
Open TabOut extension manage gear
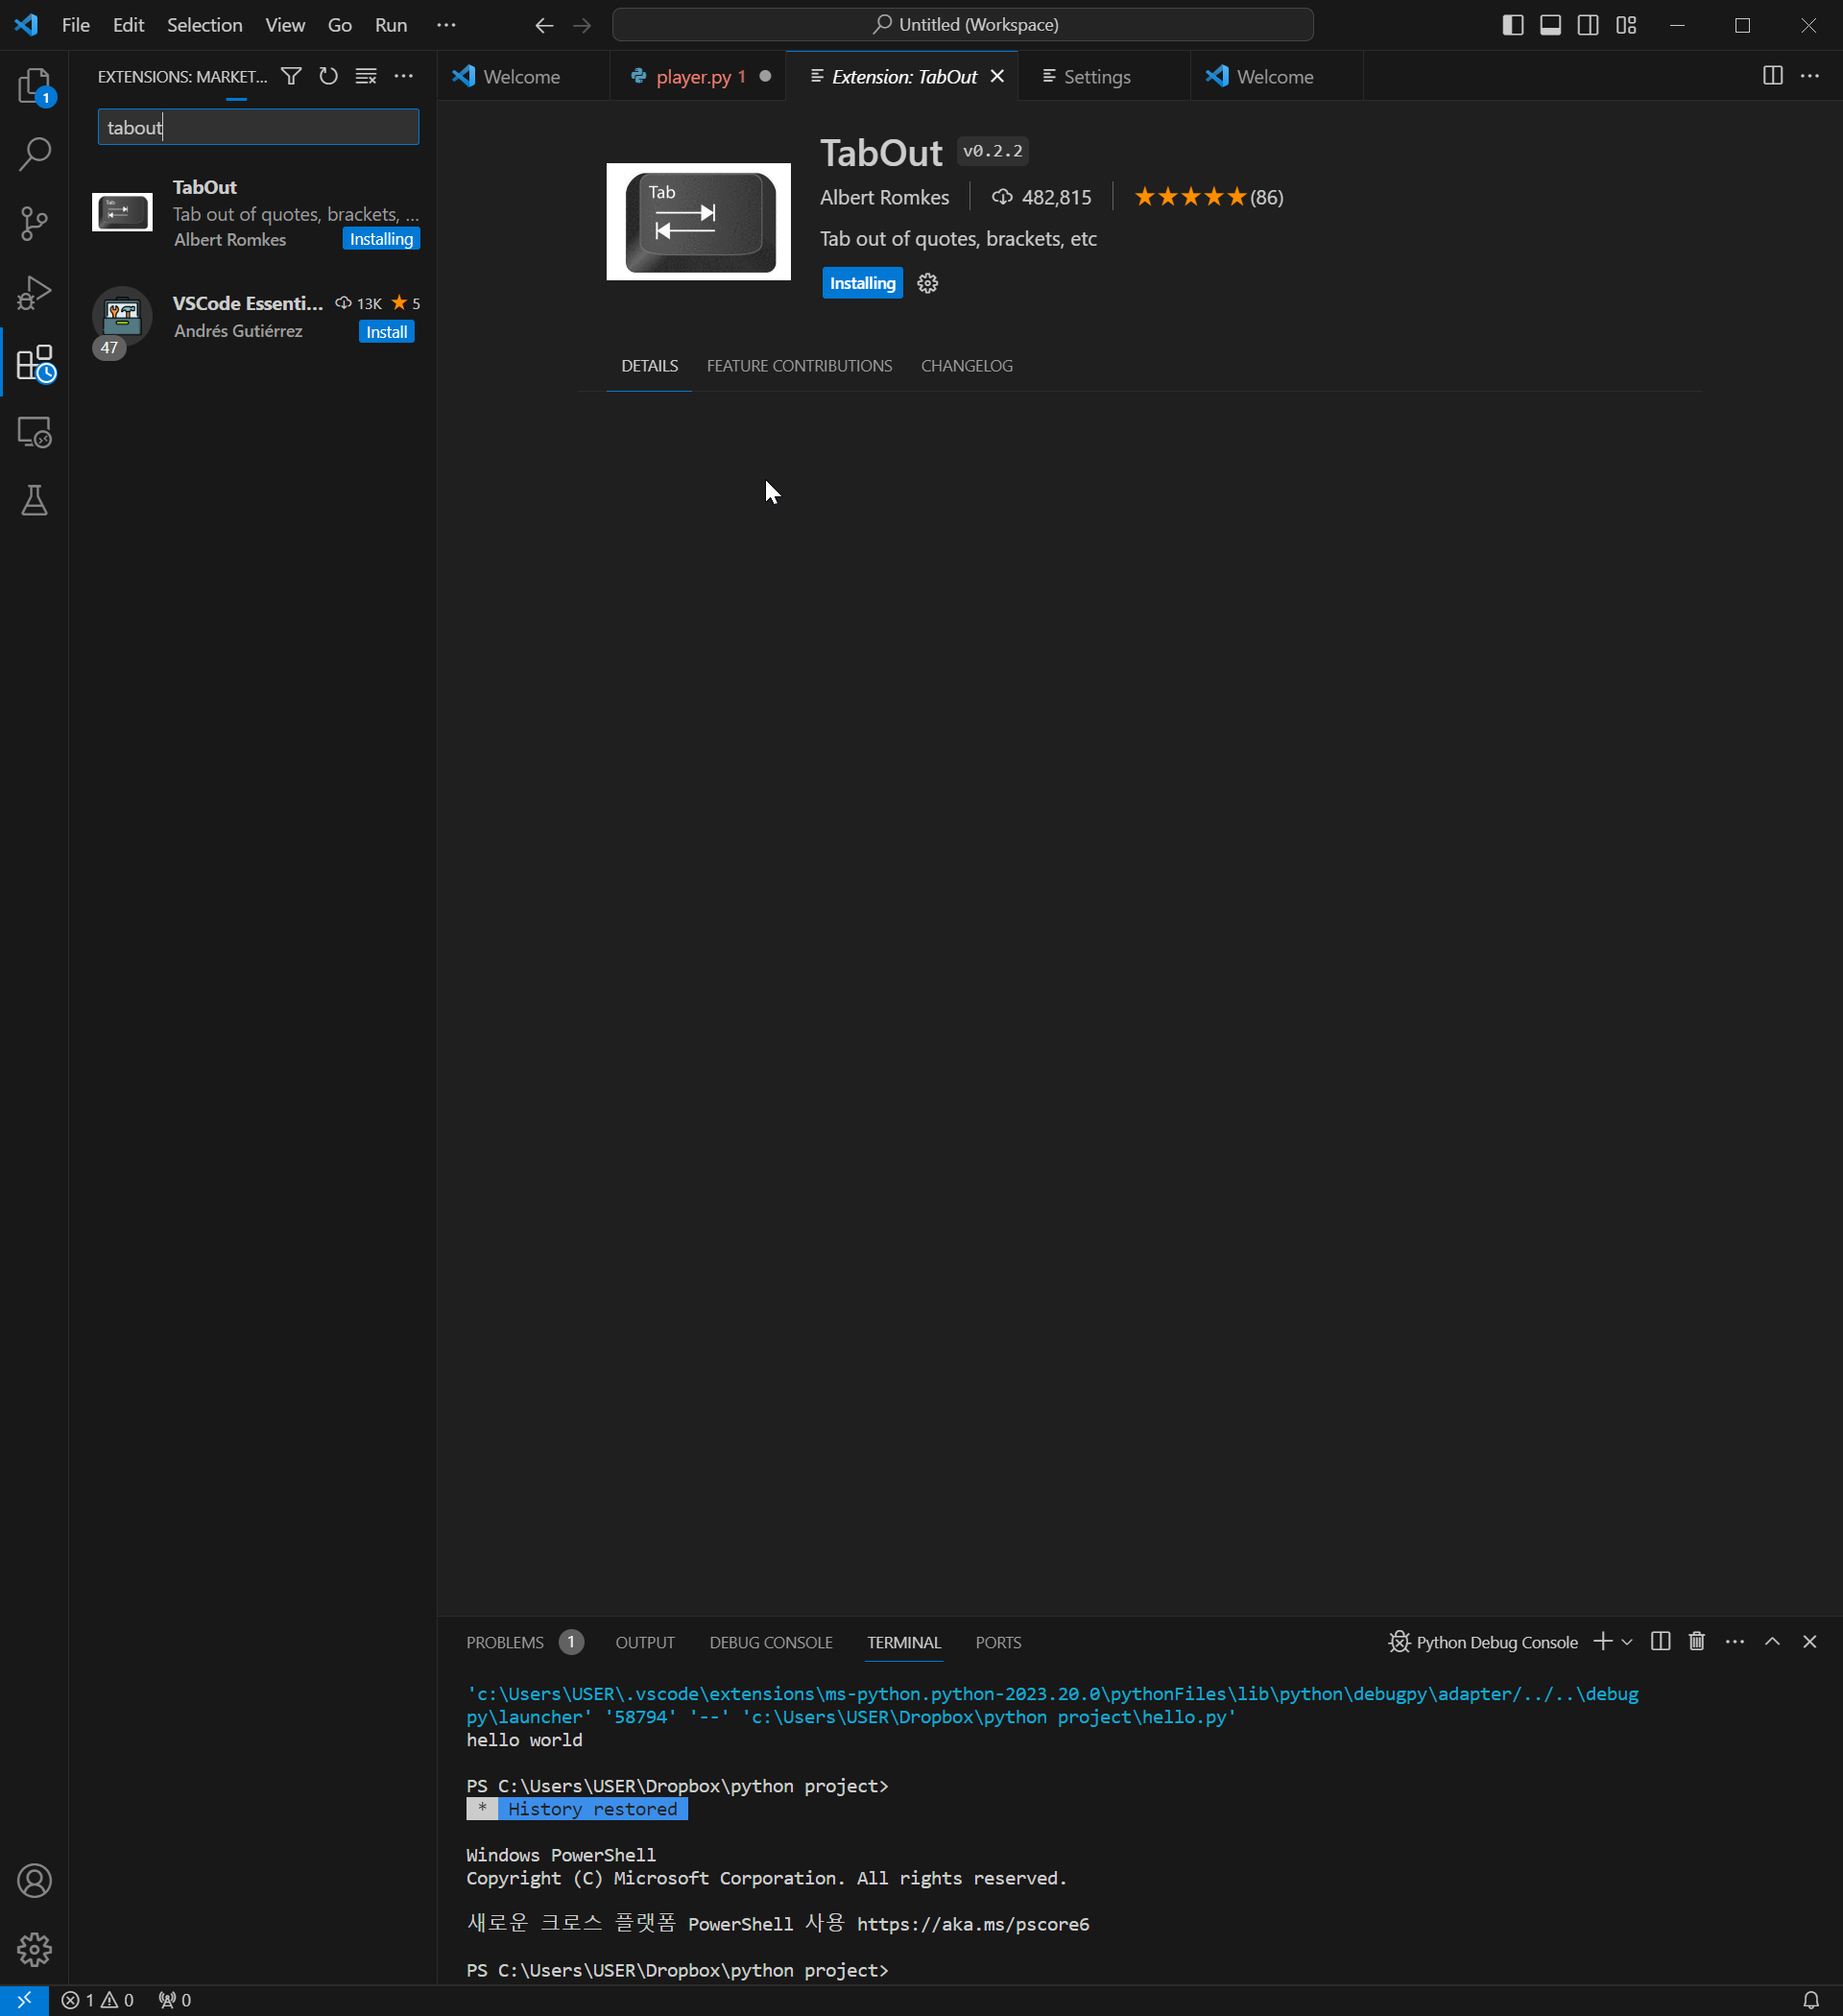pyautogui.click(x=928, y=283)
